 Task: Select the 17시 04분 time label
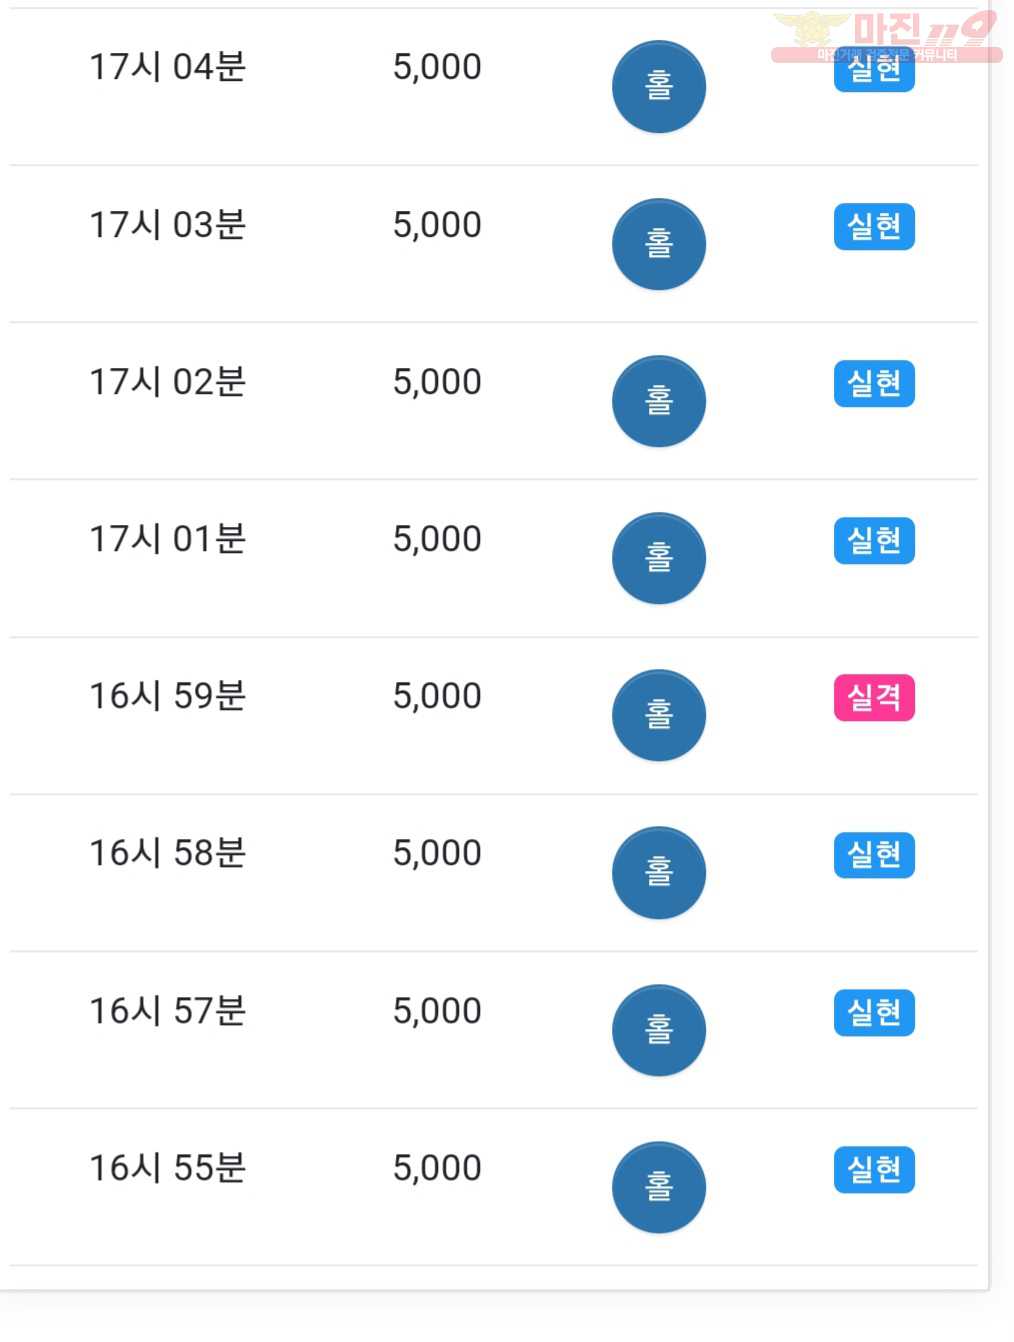[168, 67]
